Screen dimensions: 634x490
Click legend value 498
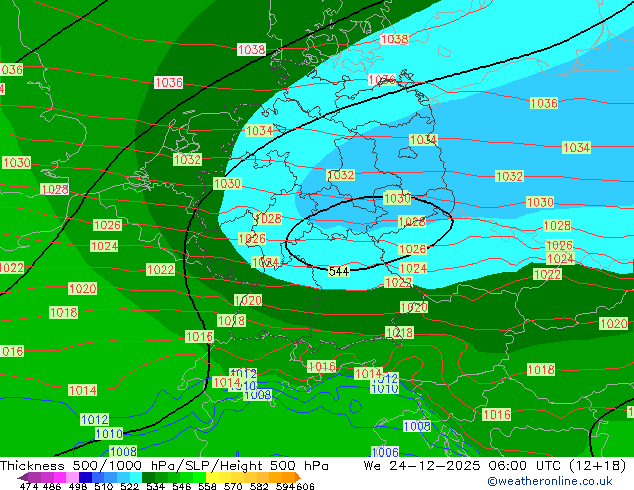coord(78,486)
